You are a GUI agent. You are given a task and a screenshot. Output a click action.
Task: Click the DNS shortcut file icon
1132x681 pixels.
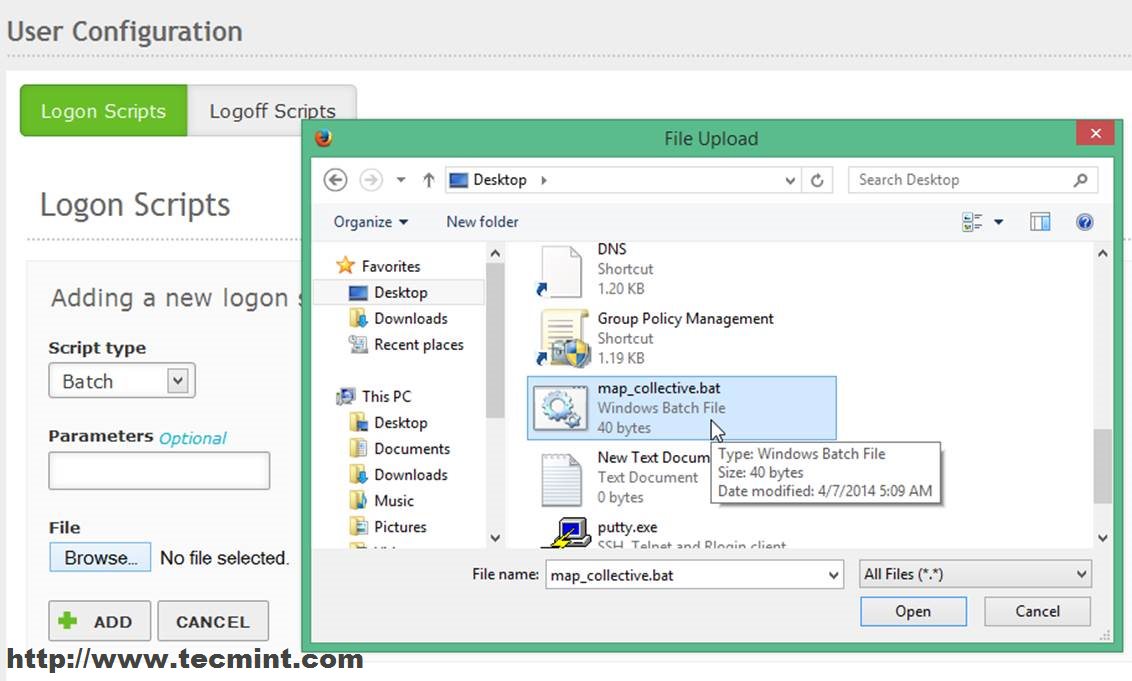[x=560, y=272]
